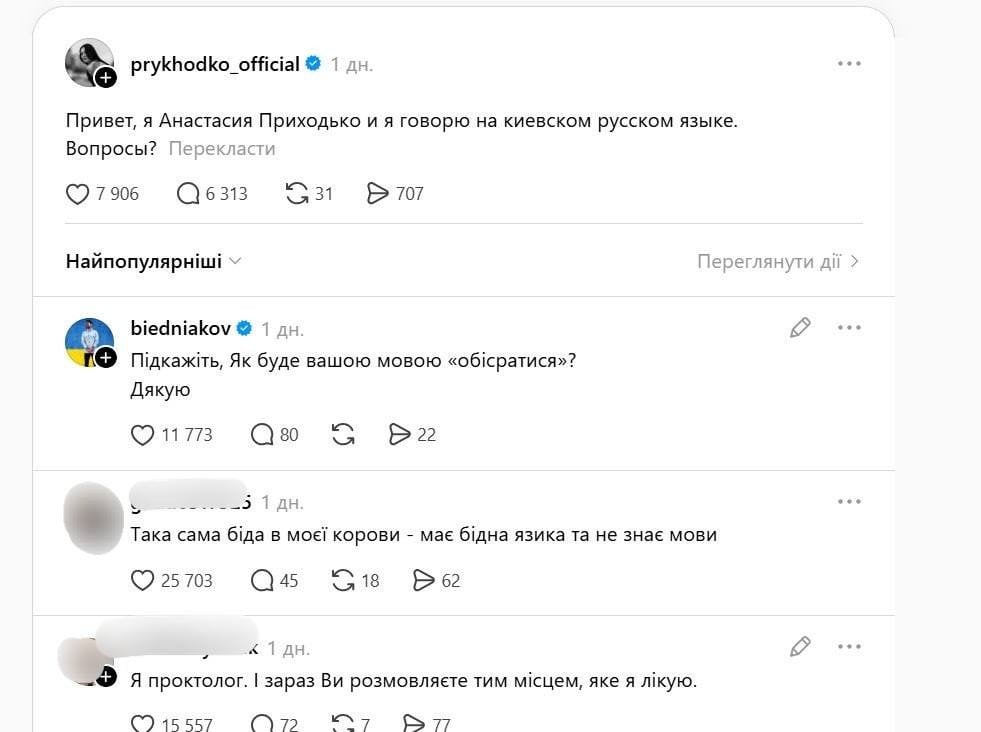Screen dimensions: 981x732
Task: Open the more options menu on main post
Action: pos(849,64)
